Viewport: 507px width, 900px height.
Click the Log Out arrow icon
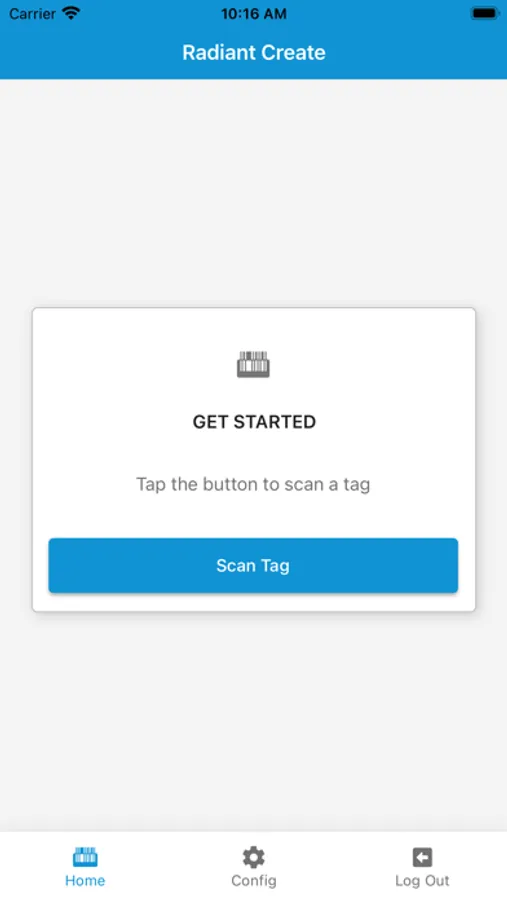pos(422,857)
